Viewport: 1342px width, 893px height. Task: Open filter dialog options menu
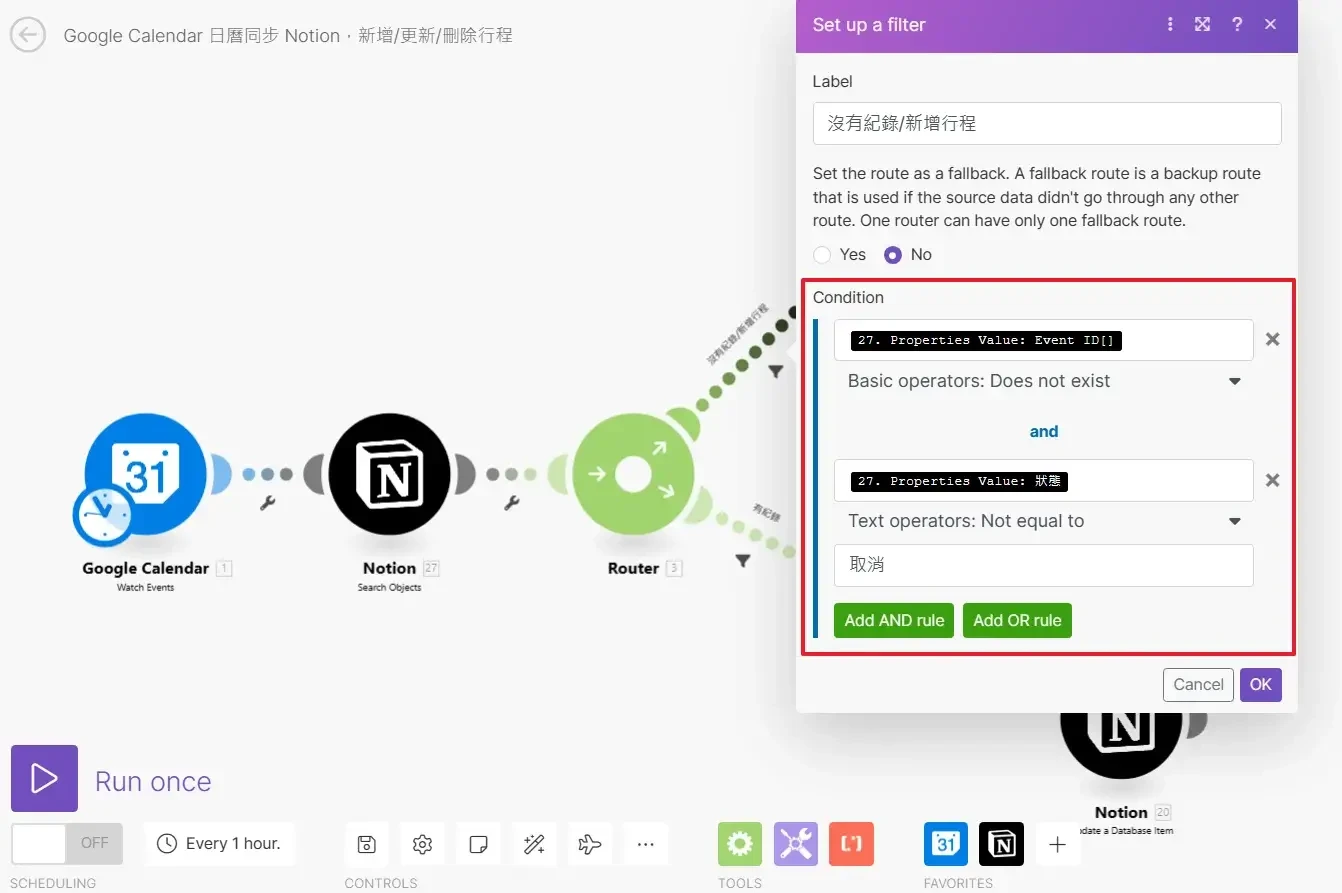[x=1170, y=24]
